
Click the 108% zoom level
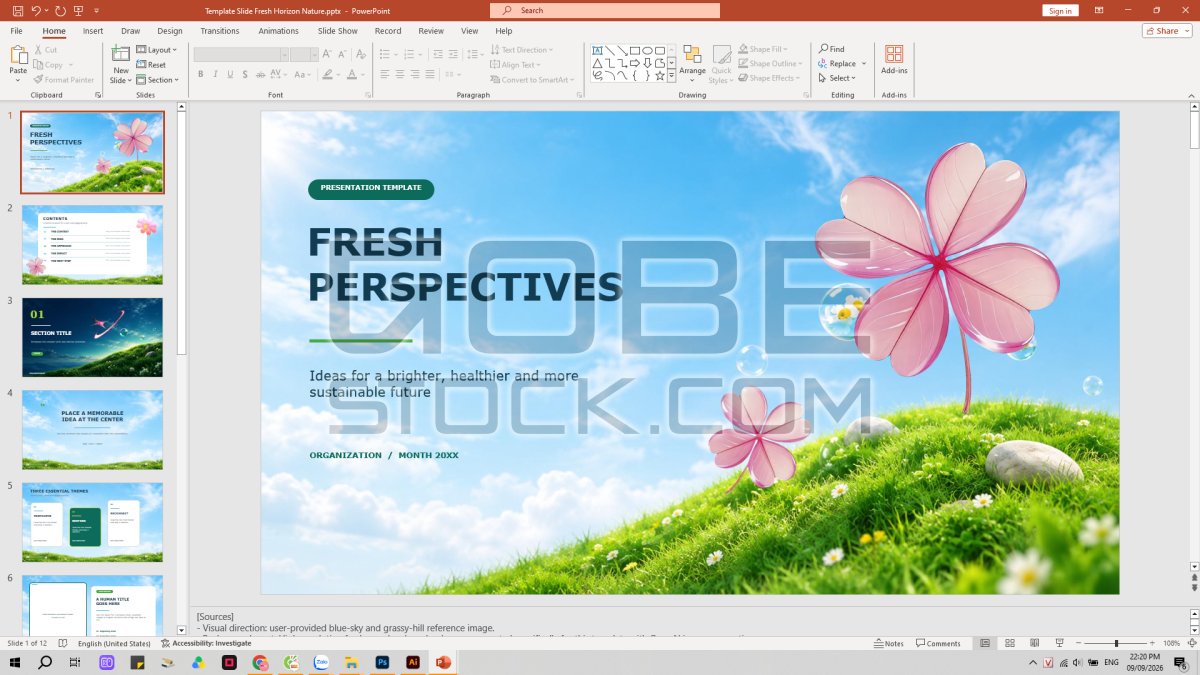click(1171, 643)
